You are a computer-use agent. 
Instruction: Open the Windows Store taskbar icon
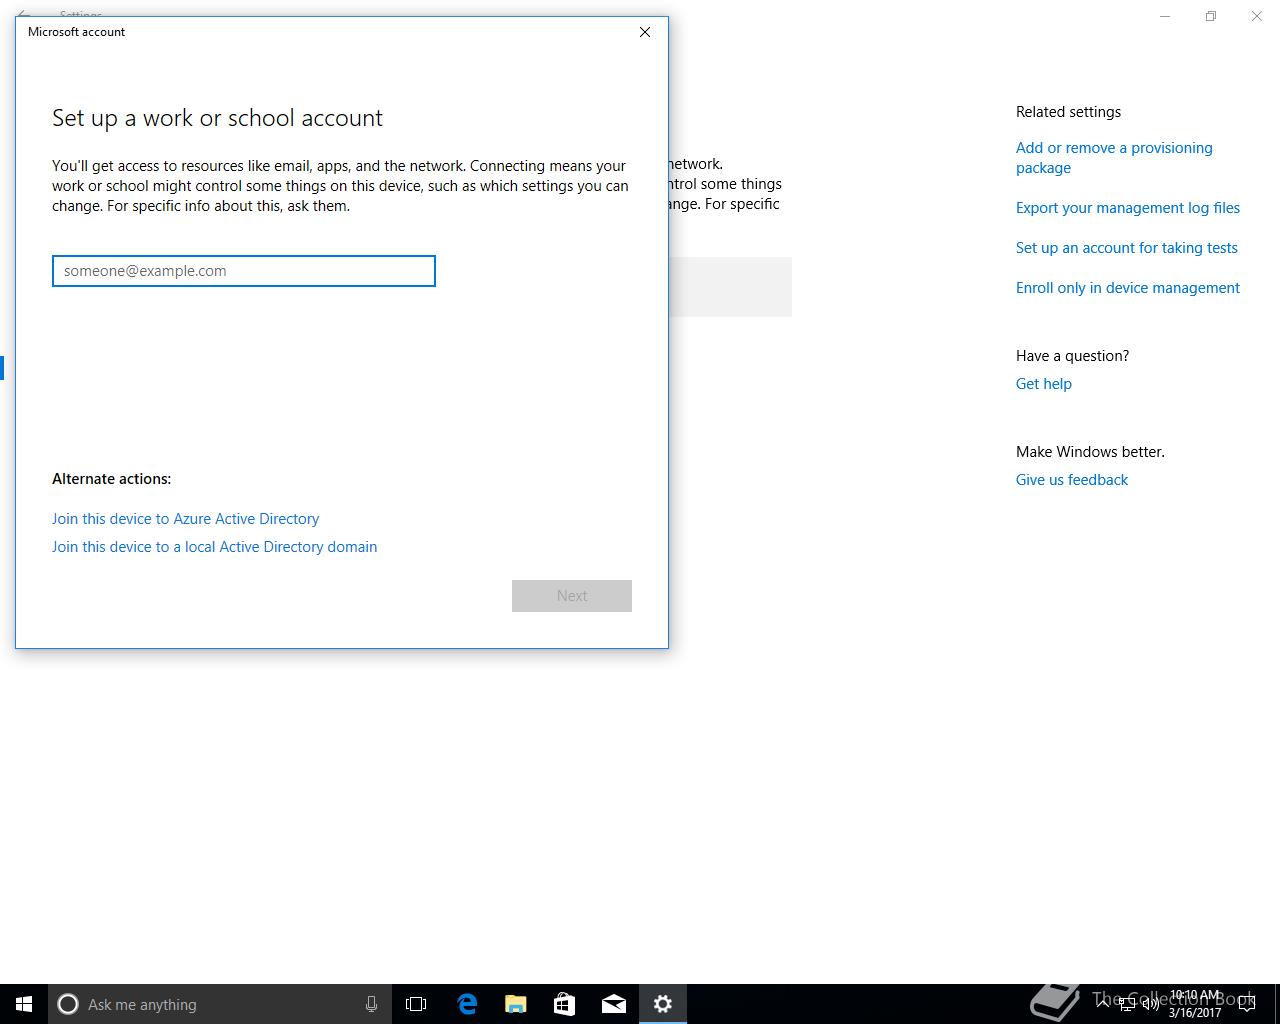tap(565, 1004)
